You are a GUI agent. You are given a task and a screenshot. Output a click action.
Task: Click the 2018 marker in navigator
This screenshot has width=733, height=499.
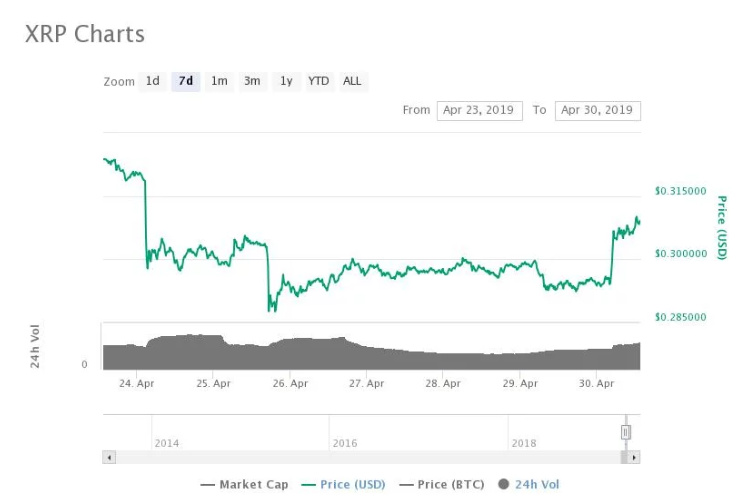(x=524, y=443)
